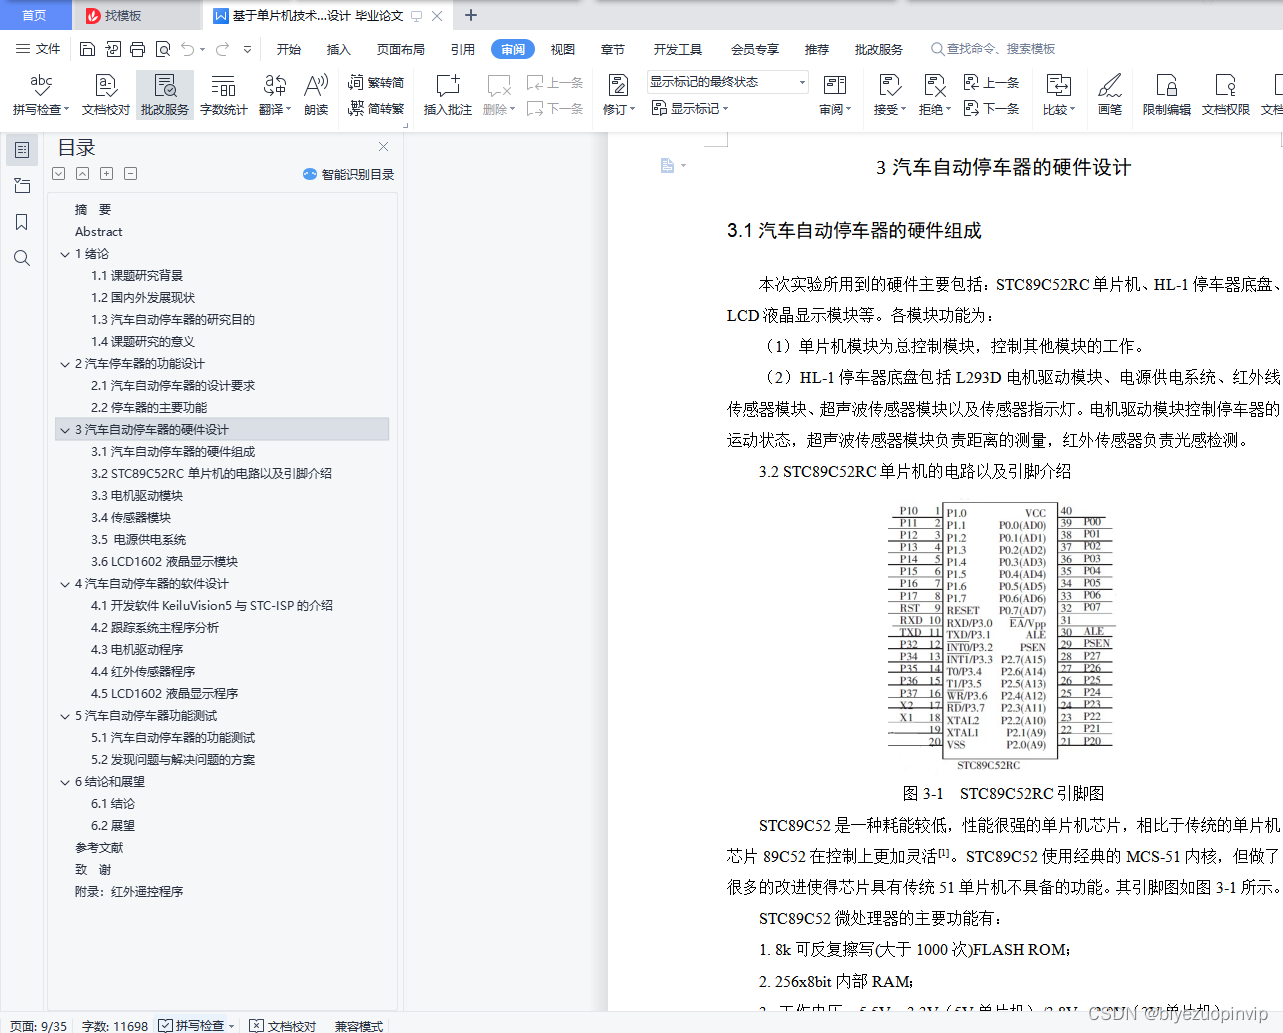Toggle document proofreading in the status bar
Image resolution: width=1283 pixels, height=1033 pixels.
283,1025
